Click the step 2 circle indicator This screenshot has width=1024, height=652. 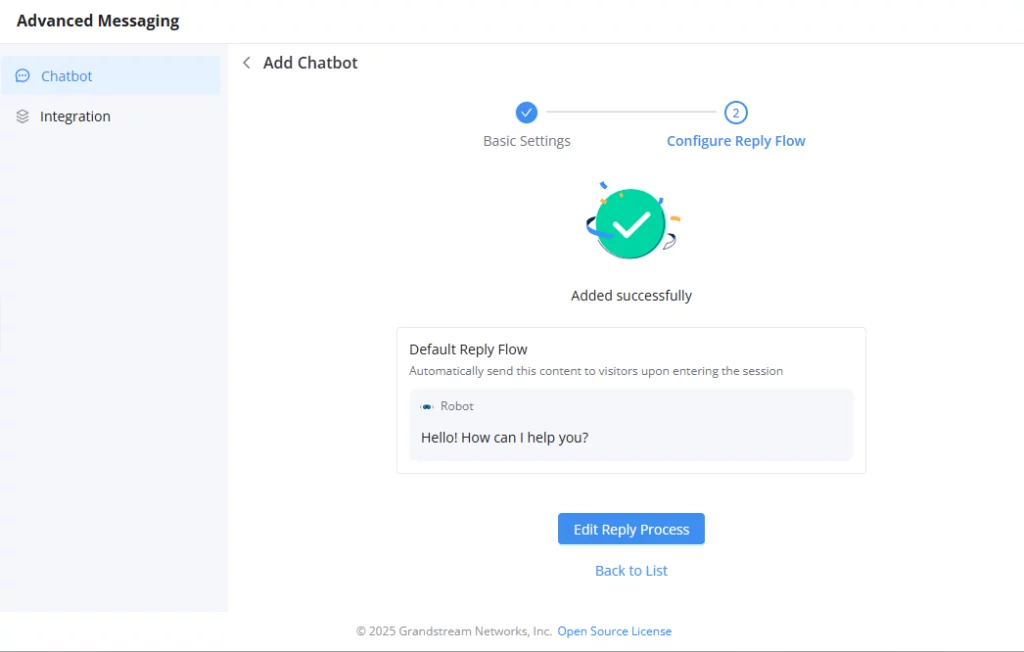[x=735, y=112]
